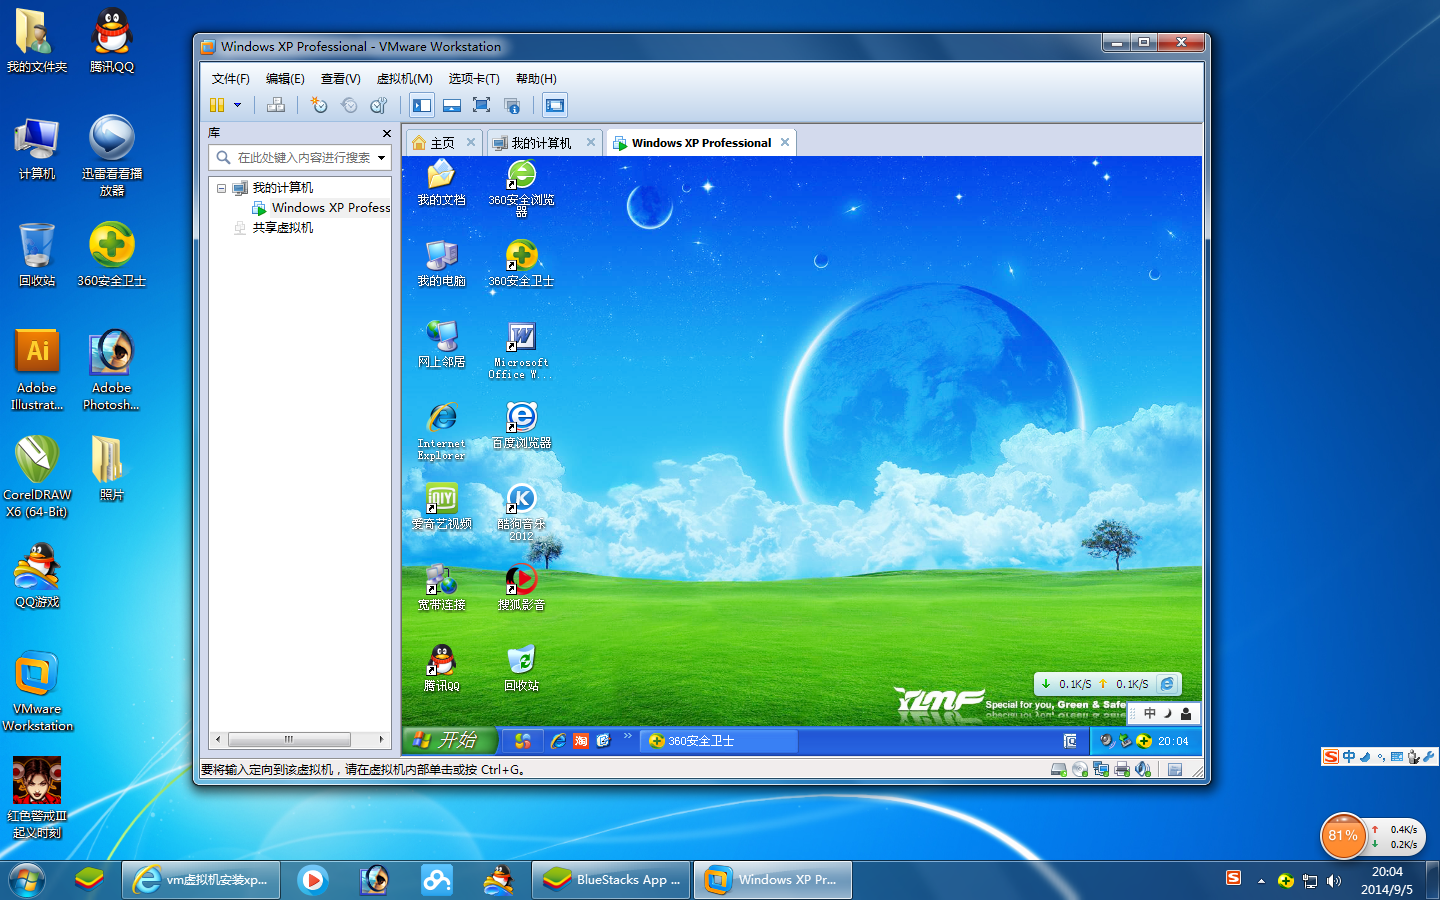Open the 虚拟机(M) menu
The image size is (1440, 900).
(404, 78)
